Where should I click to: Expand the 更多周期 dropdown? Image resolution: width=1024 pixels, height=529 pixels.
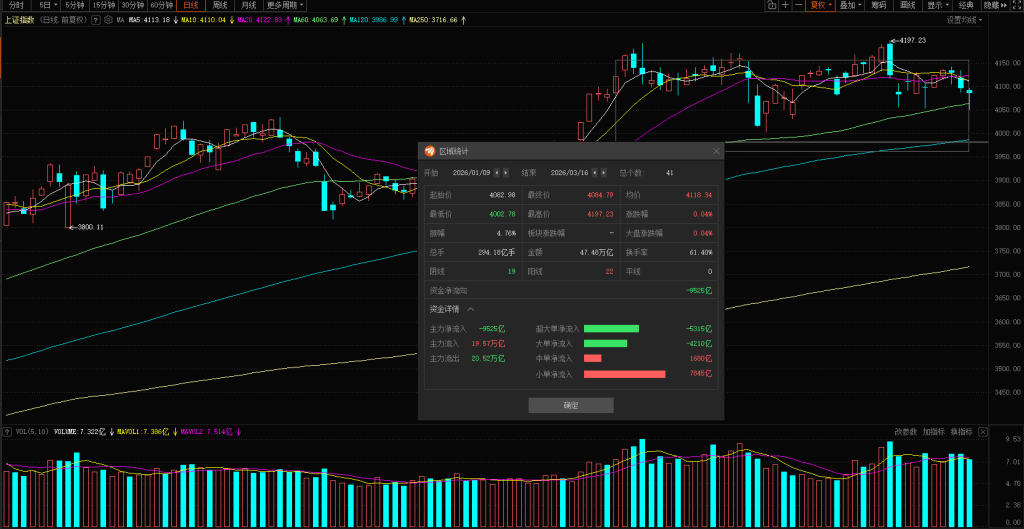(285, 5)
